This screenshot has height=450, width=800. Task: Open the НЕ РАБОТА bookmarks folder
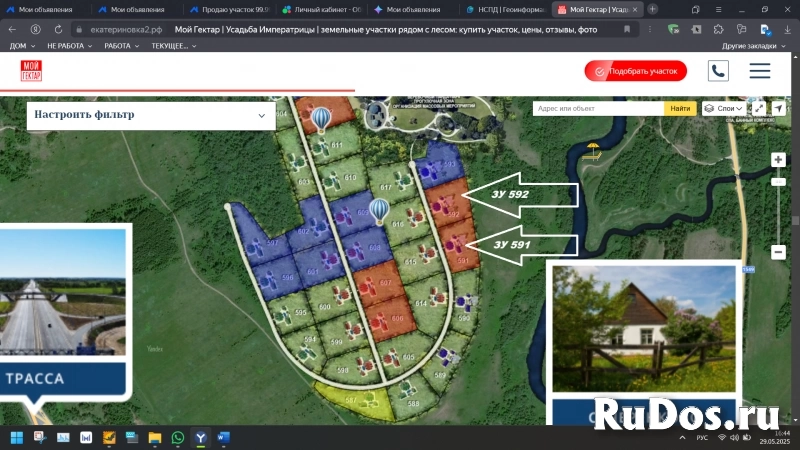click(x=69, y=46)
